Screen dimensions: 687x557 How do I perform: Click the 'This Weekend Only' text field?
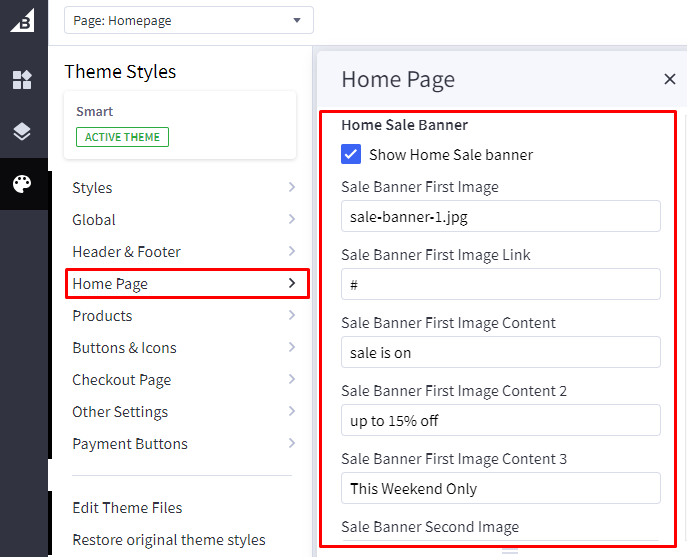tap(500, 488)
